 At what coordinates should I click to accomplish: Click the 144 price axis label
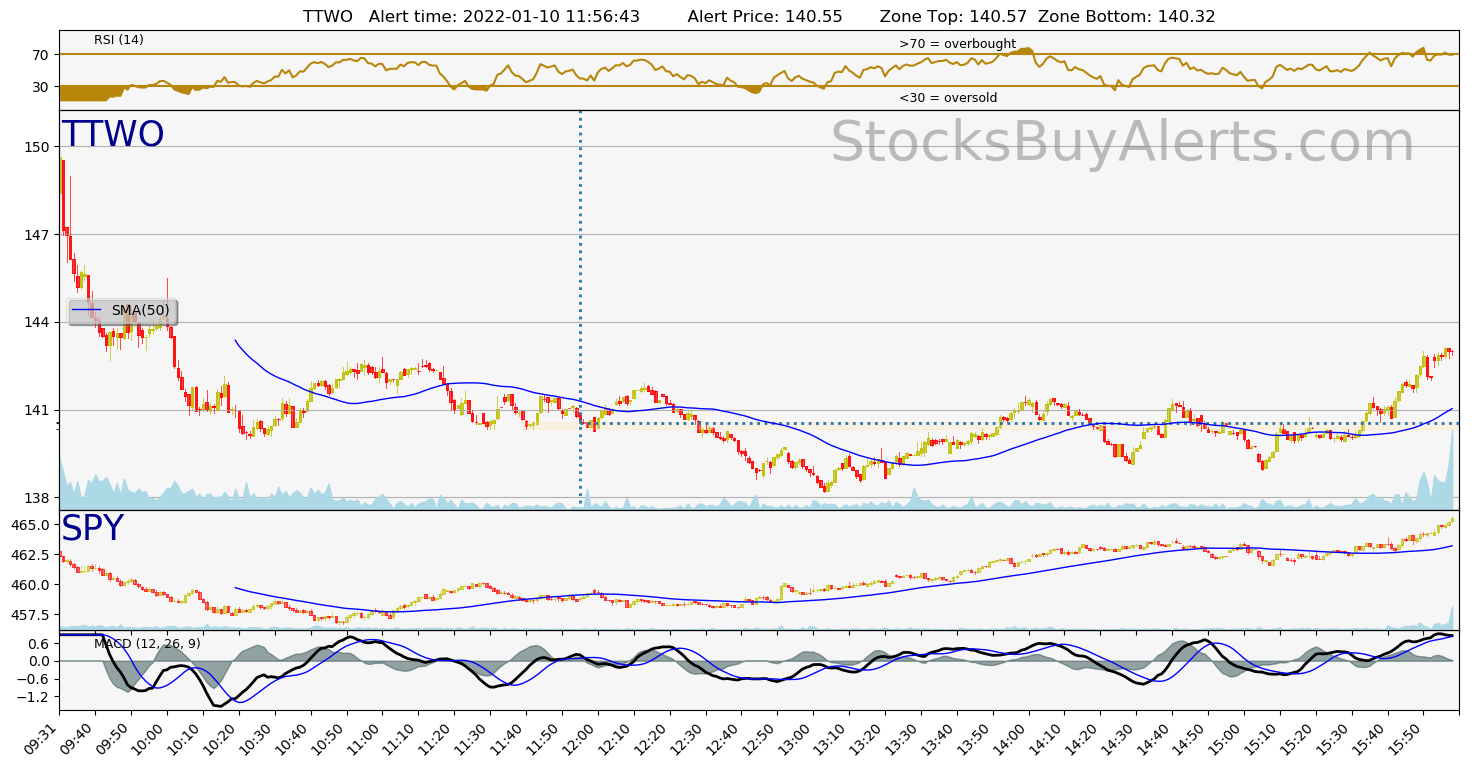37,322
